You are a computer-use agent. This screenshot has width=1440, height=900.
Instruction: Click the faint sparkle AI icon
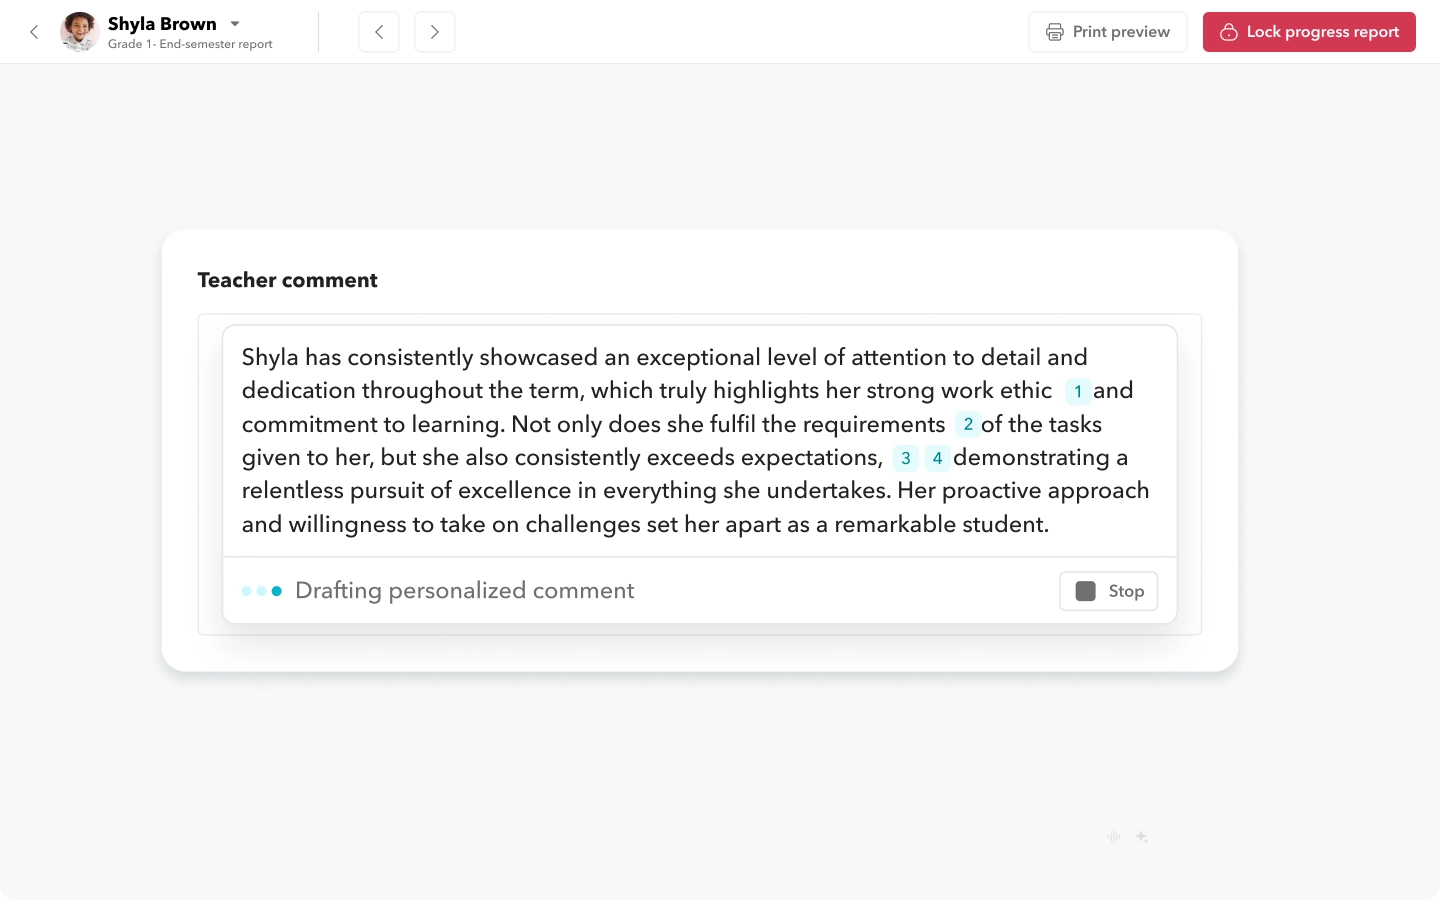point(1141,837)
